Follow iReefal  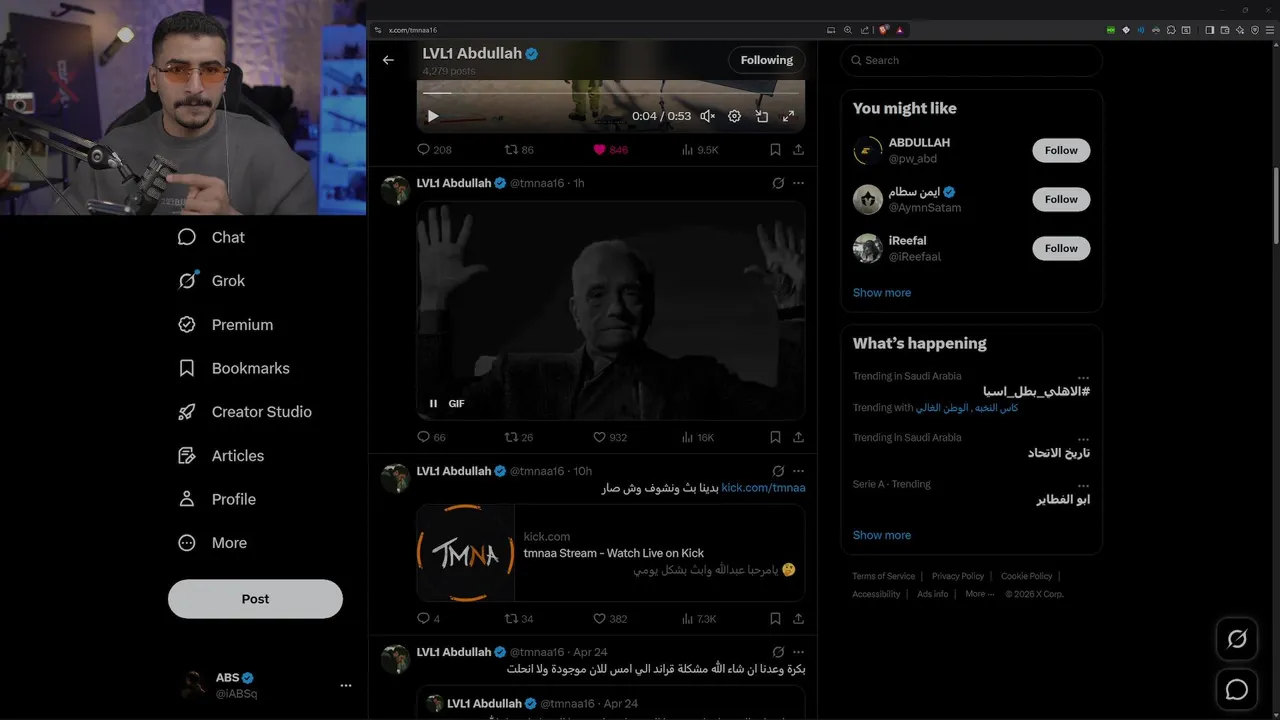coord(1061,248)
